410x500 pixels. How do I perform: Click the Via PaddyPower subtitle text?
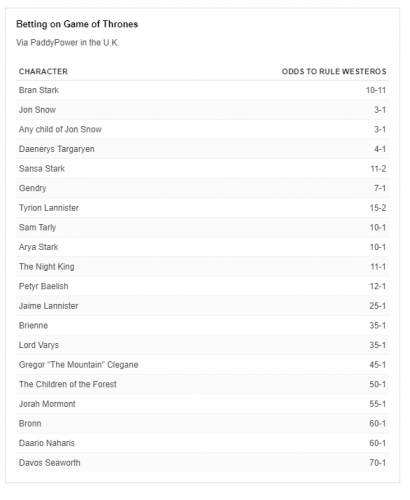68,43
